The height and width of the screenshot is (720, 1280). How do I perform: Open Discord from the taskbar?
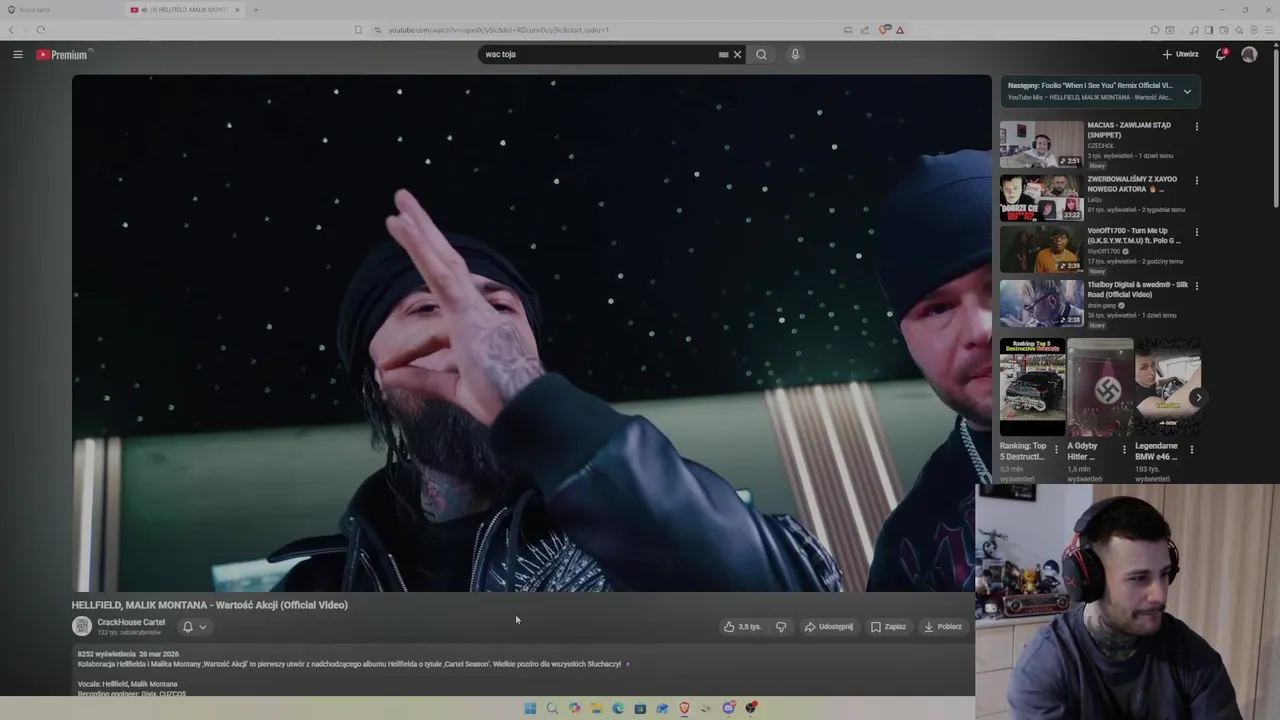click(729, 708)
